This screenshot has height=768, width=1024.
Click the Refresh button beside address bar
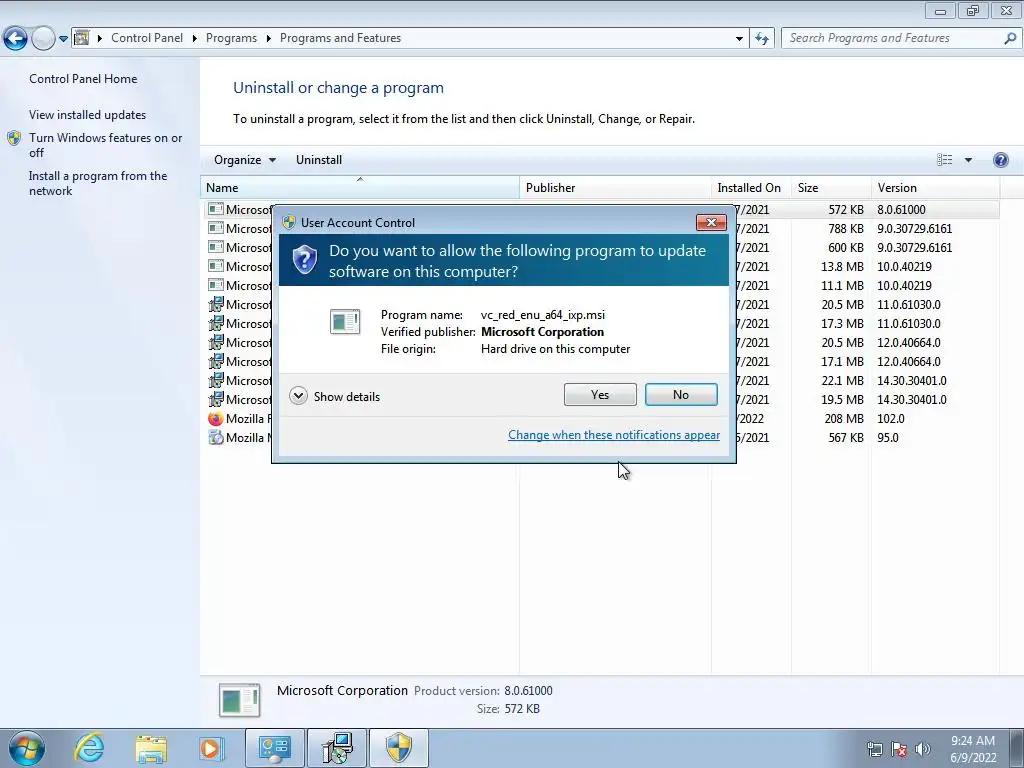point(761,39)
